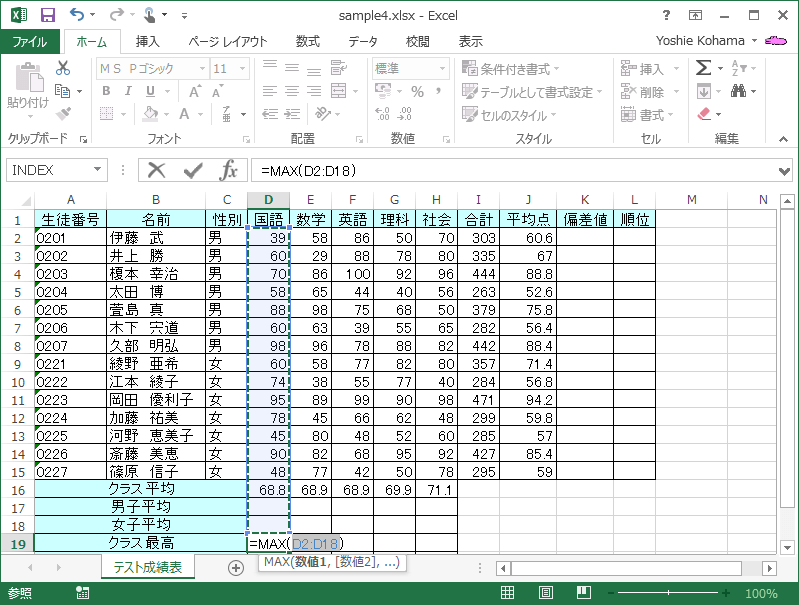The image size is (799, 605).
Task: Click the Cut scissors icon
Action: pos(63,68)
